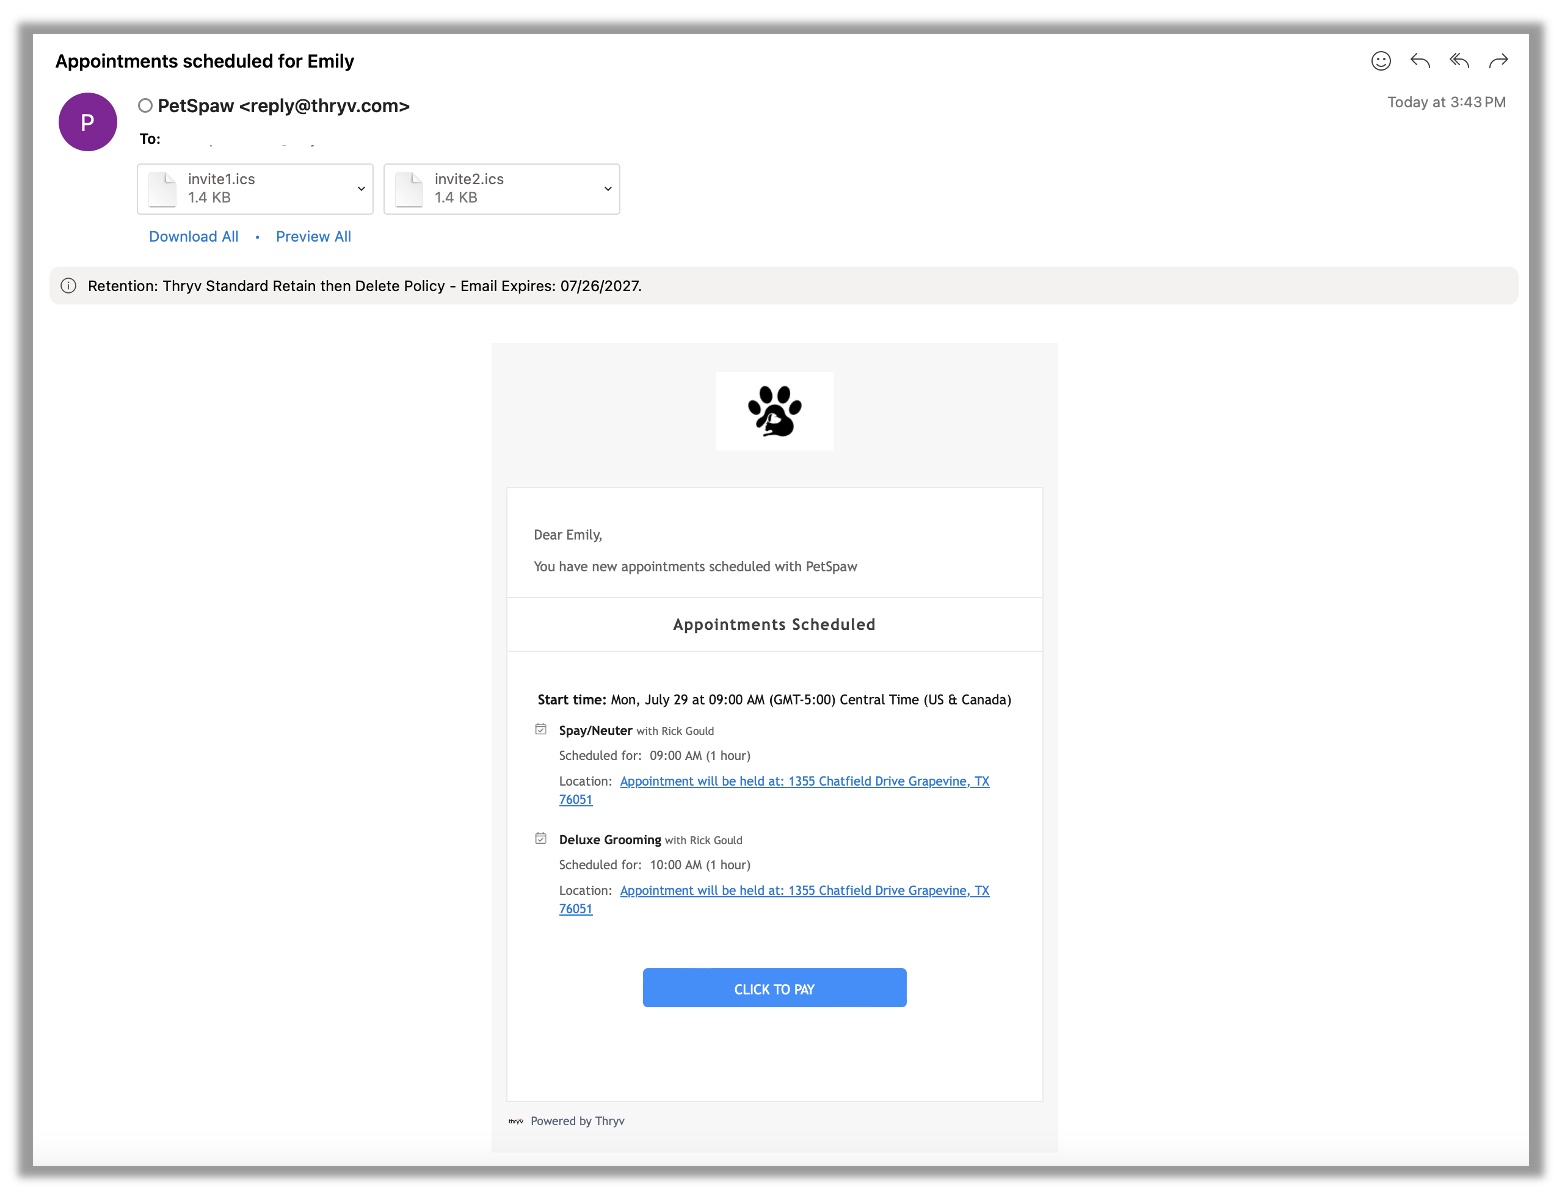Click the invite1.ics file icon
This screenshot has width=1568, height=1200.
163,189
